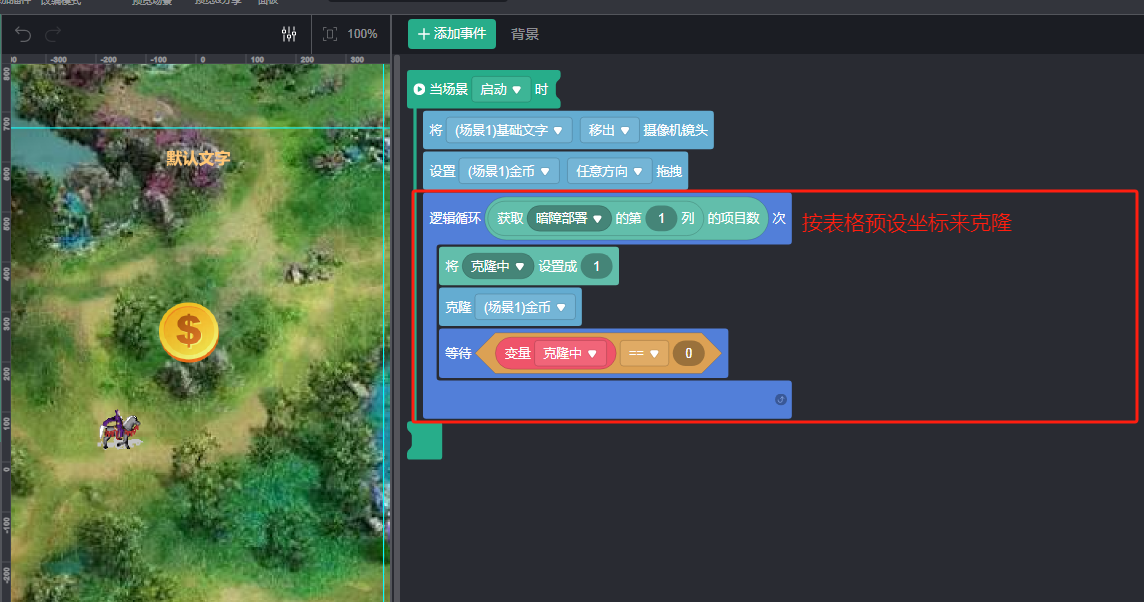
Task: Select the horse rider character sprite
Action: (x=119, y=430)
